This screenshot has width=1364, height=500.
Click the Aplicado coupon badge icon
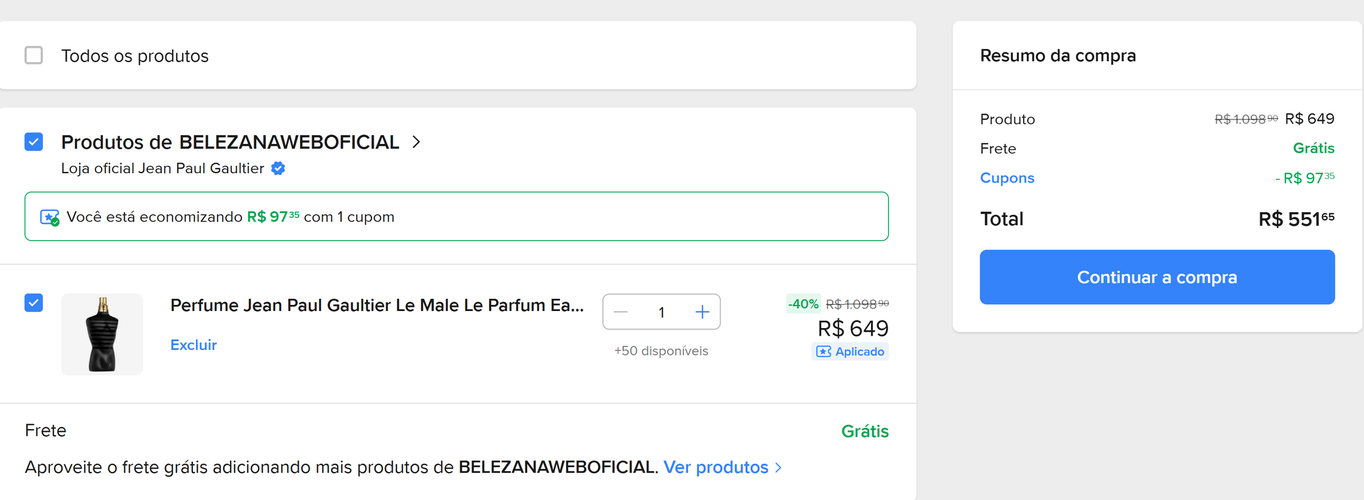824,352
